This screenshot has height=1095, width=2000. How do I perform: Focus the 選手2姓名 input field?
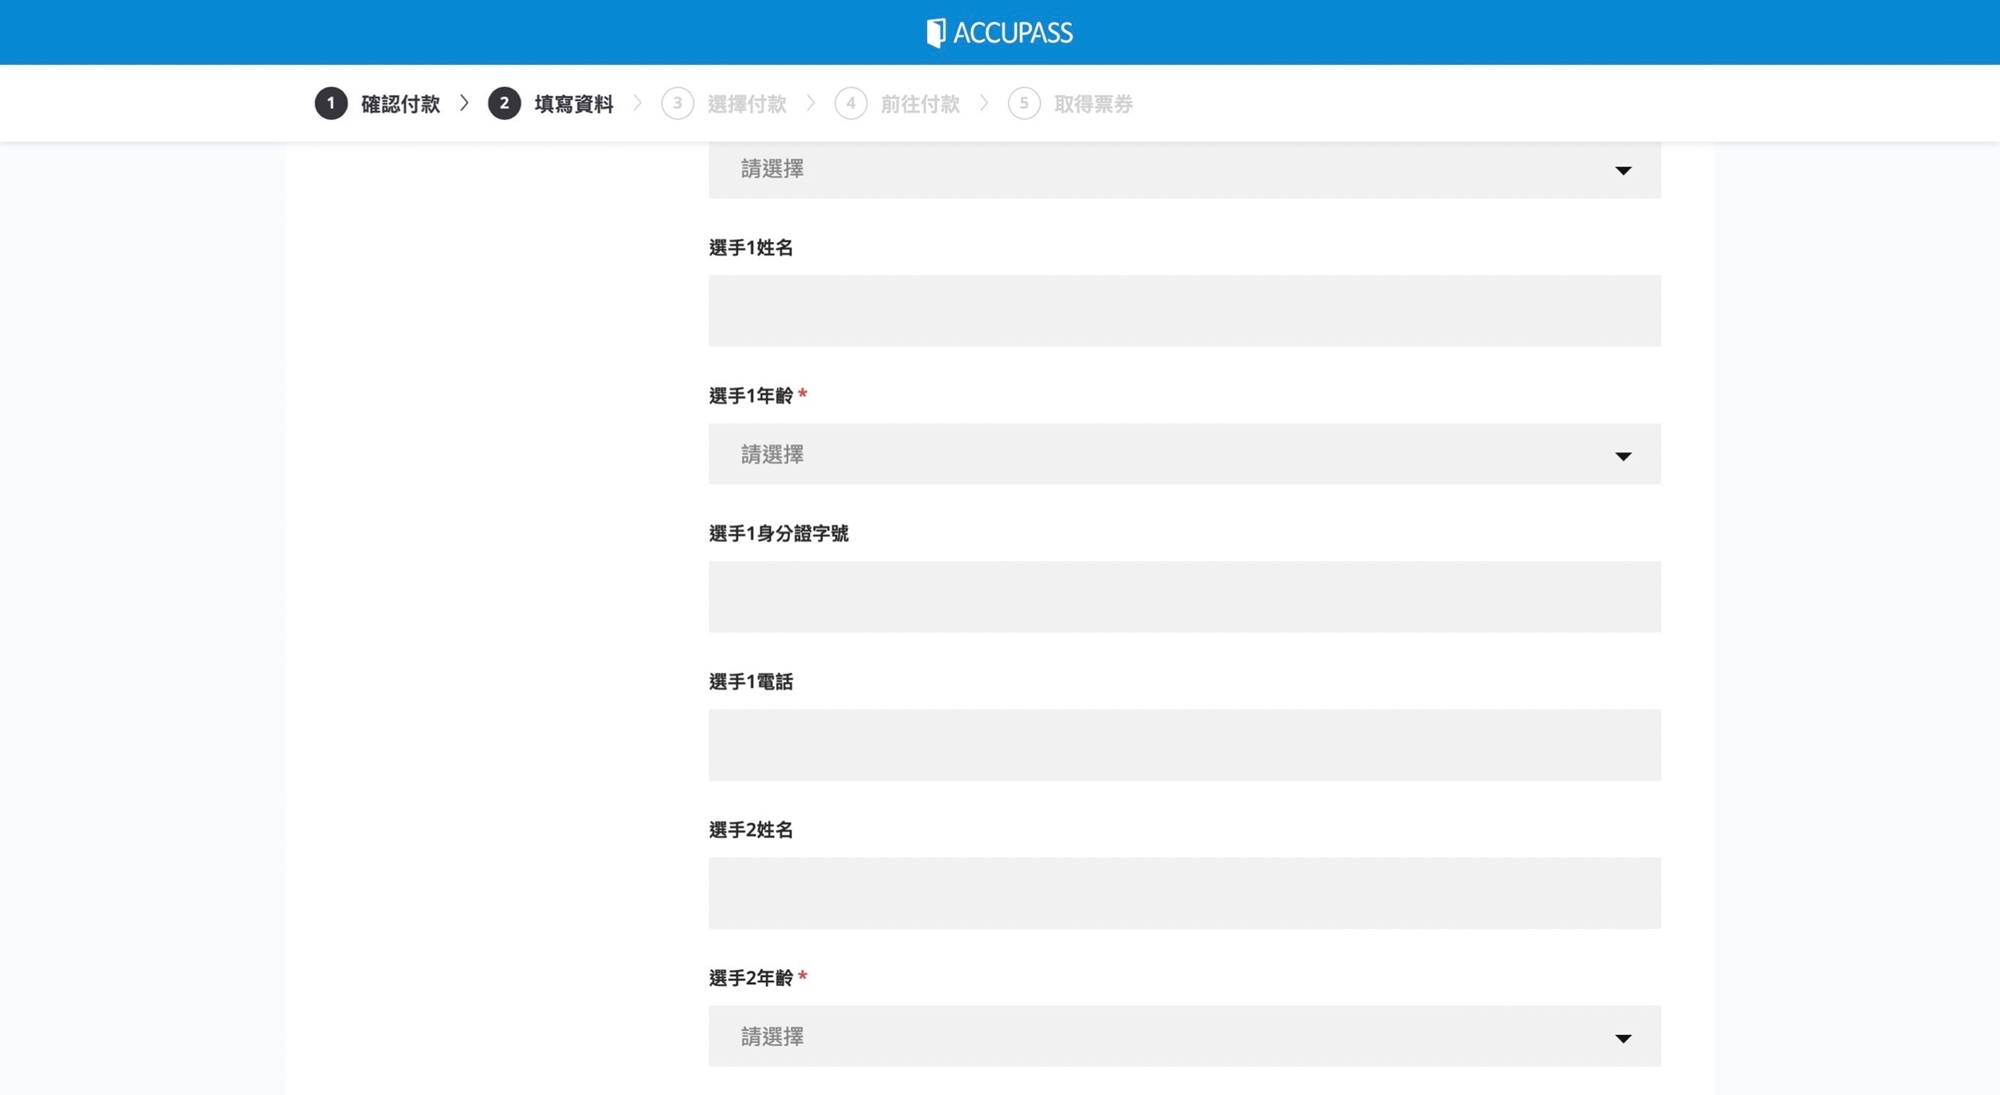tap(1183, 893)
